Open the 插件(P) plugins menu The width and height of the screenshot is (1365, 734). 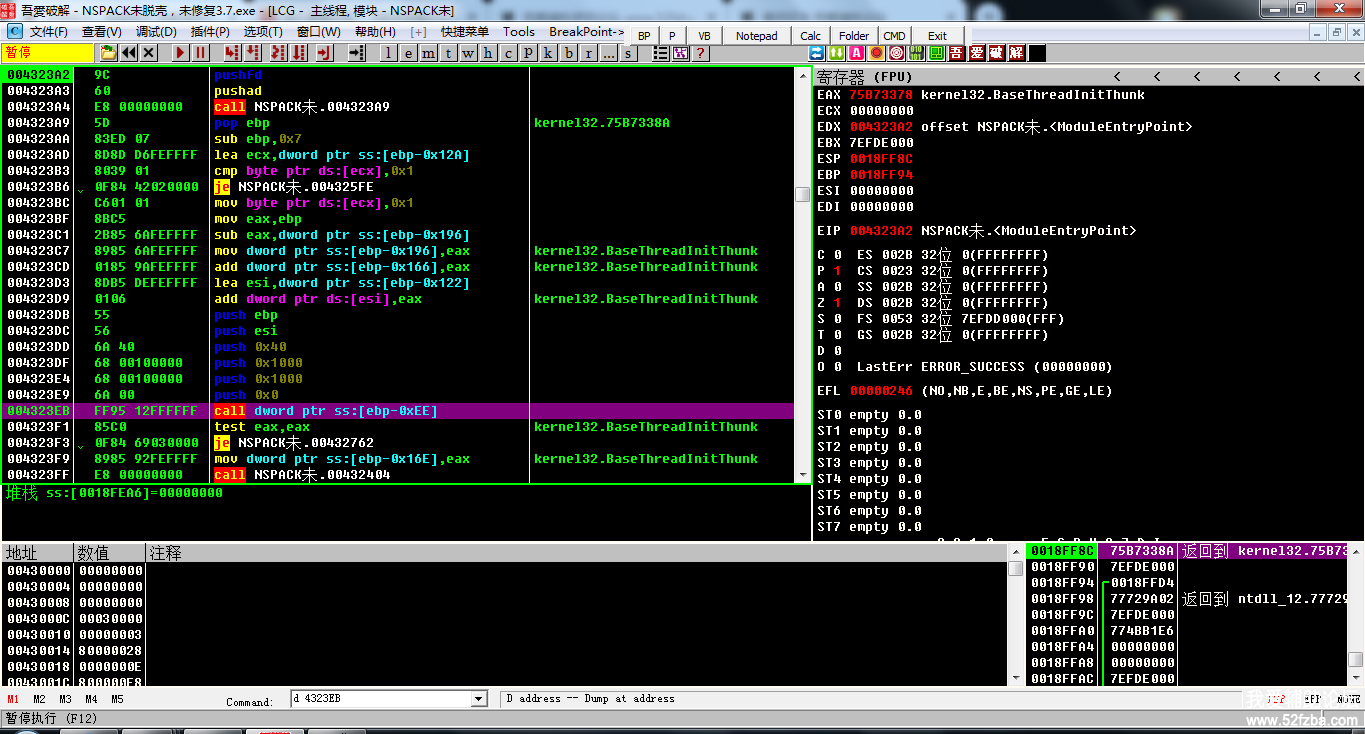[210, 32]
